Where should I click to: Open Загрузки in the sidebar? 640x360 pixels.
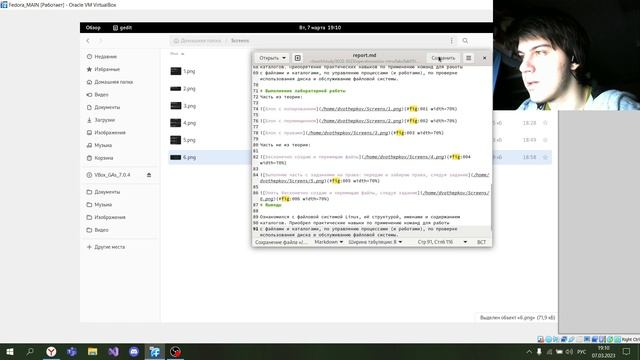(104, 120)
